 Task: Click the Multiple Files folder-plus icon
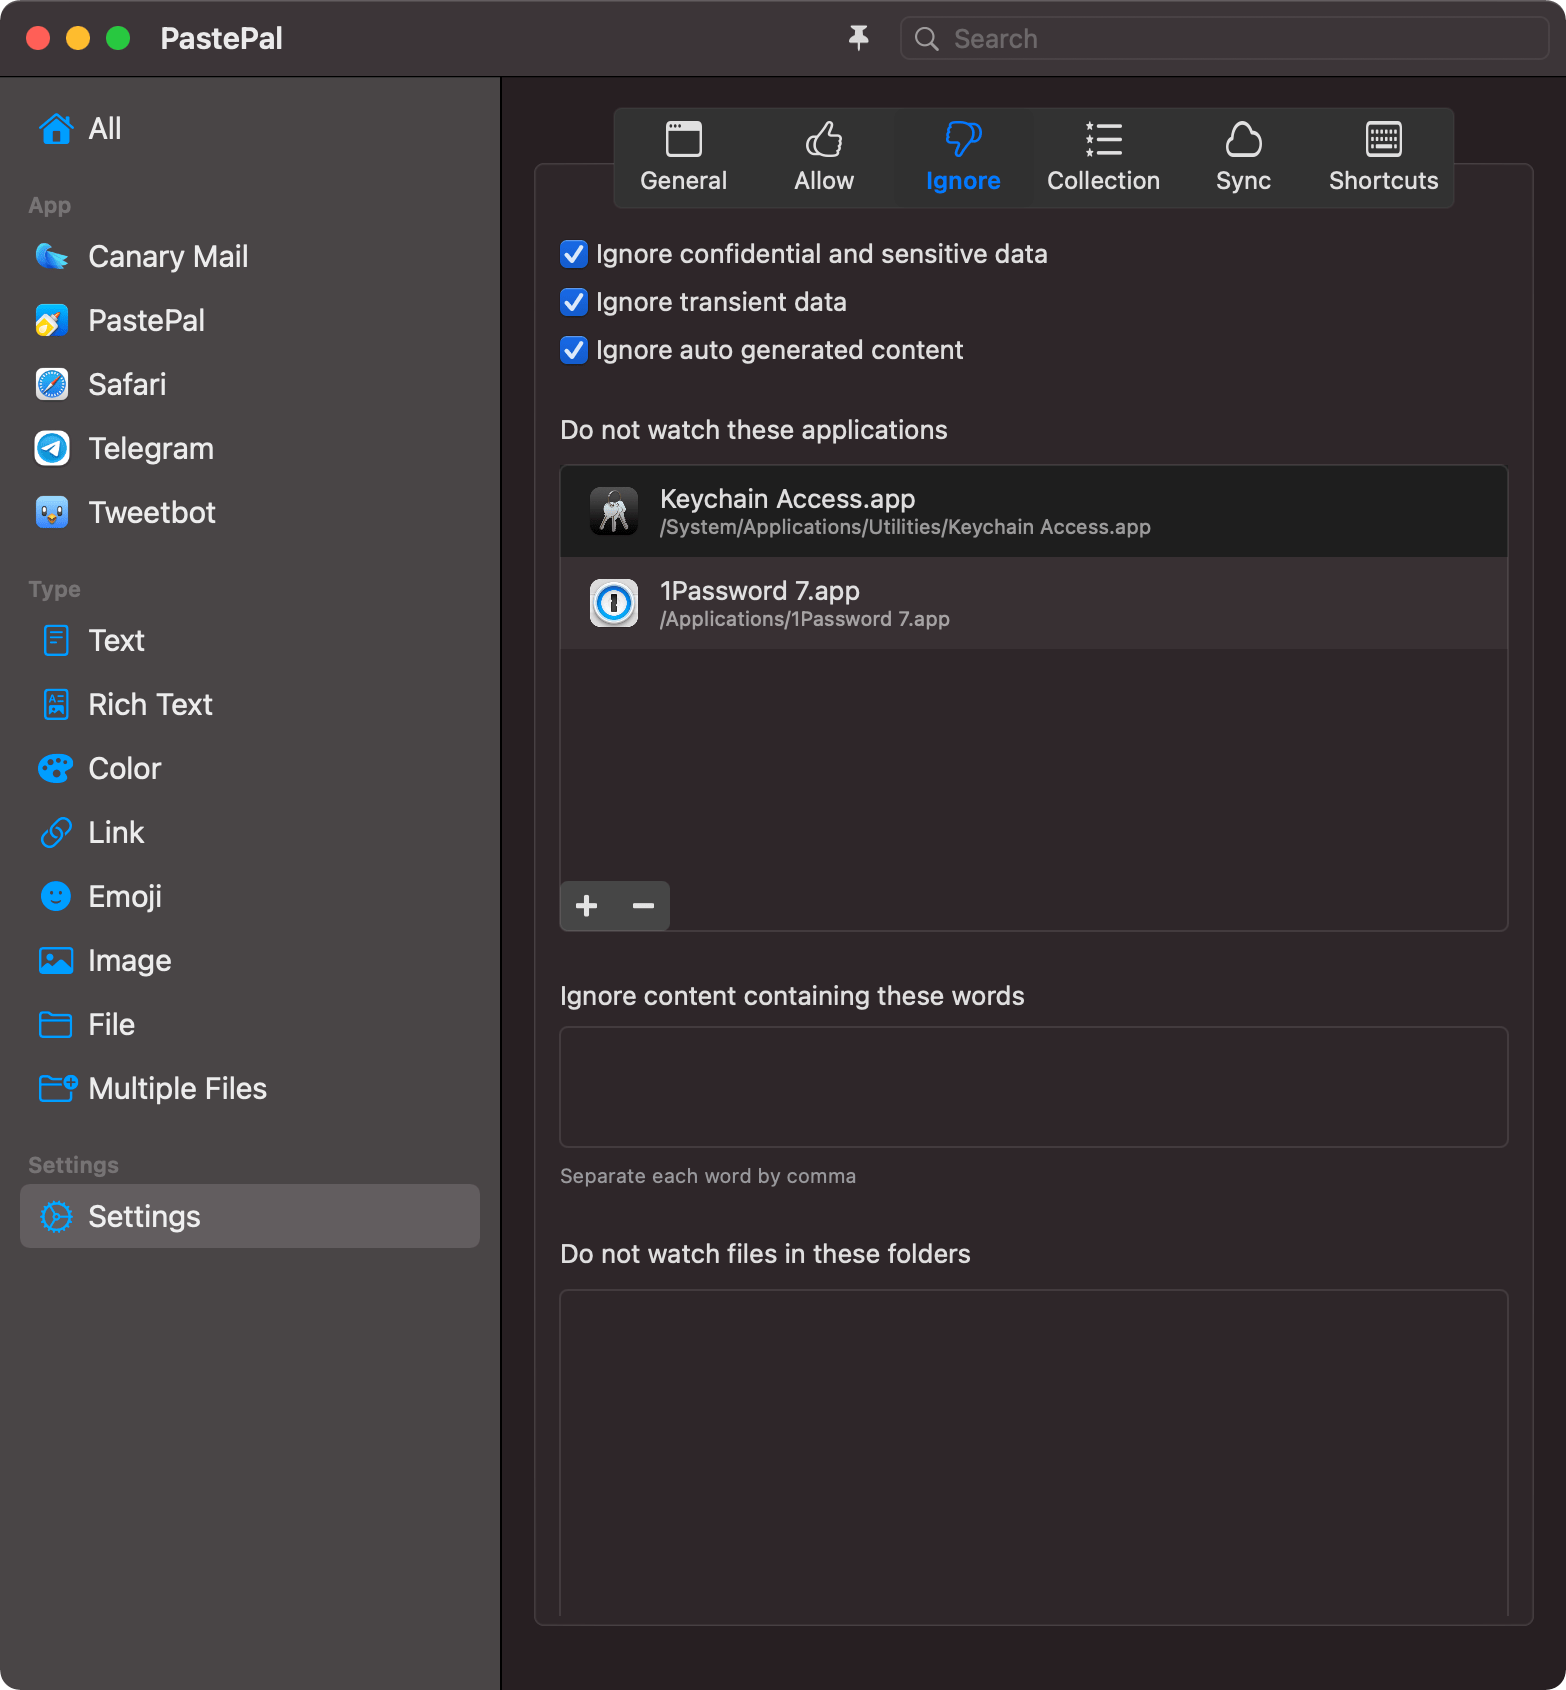[x=58, y=1088]
